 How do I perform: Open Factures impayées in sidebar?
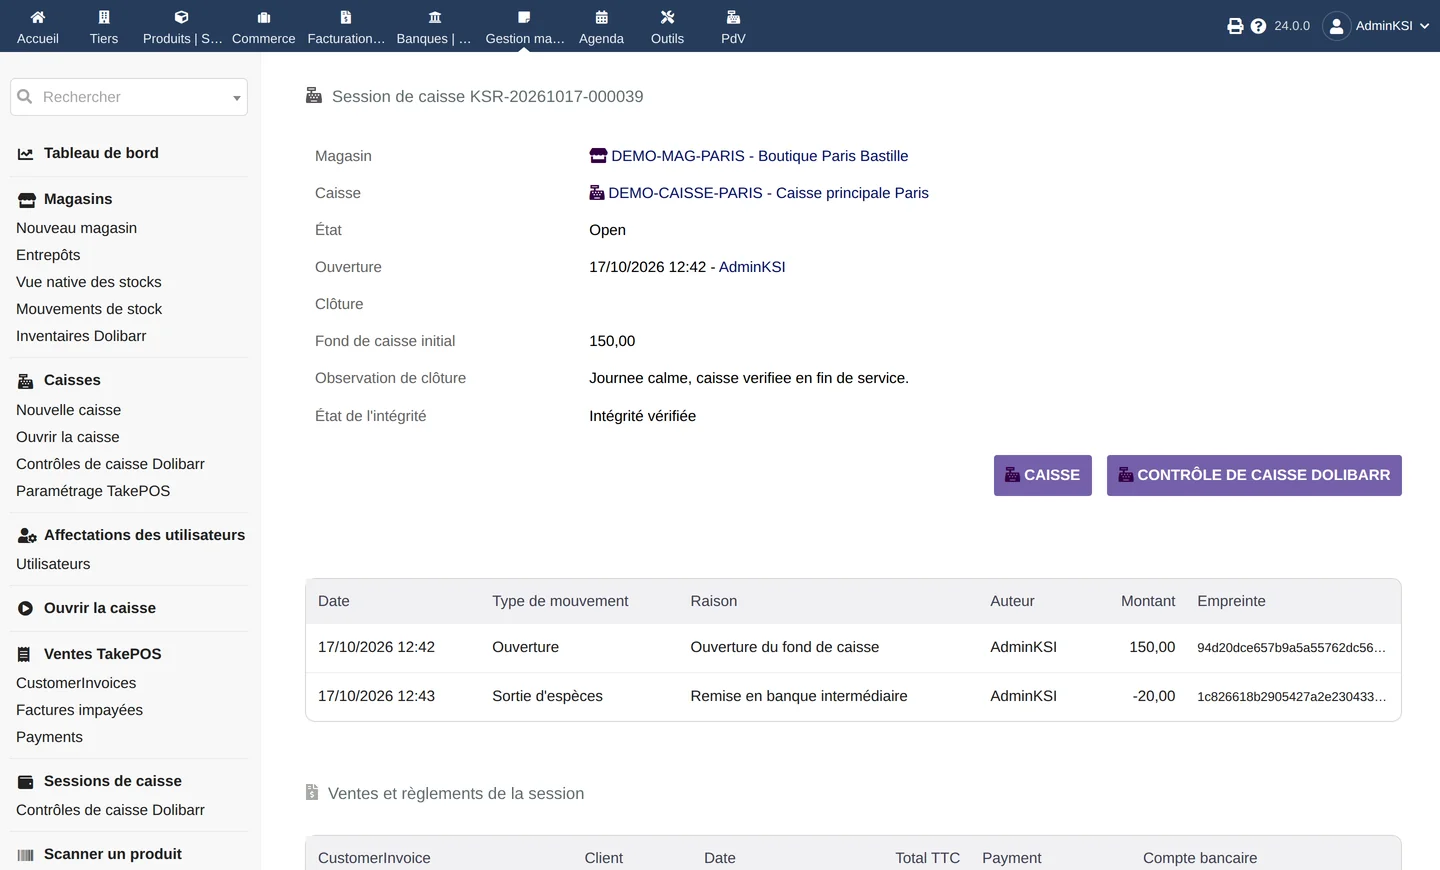(x=79, y=710)
